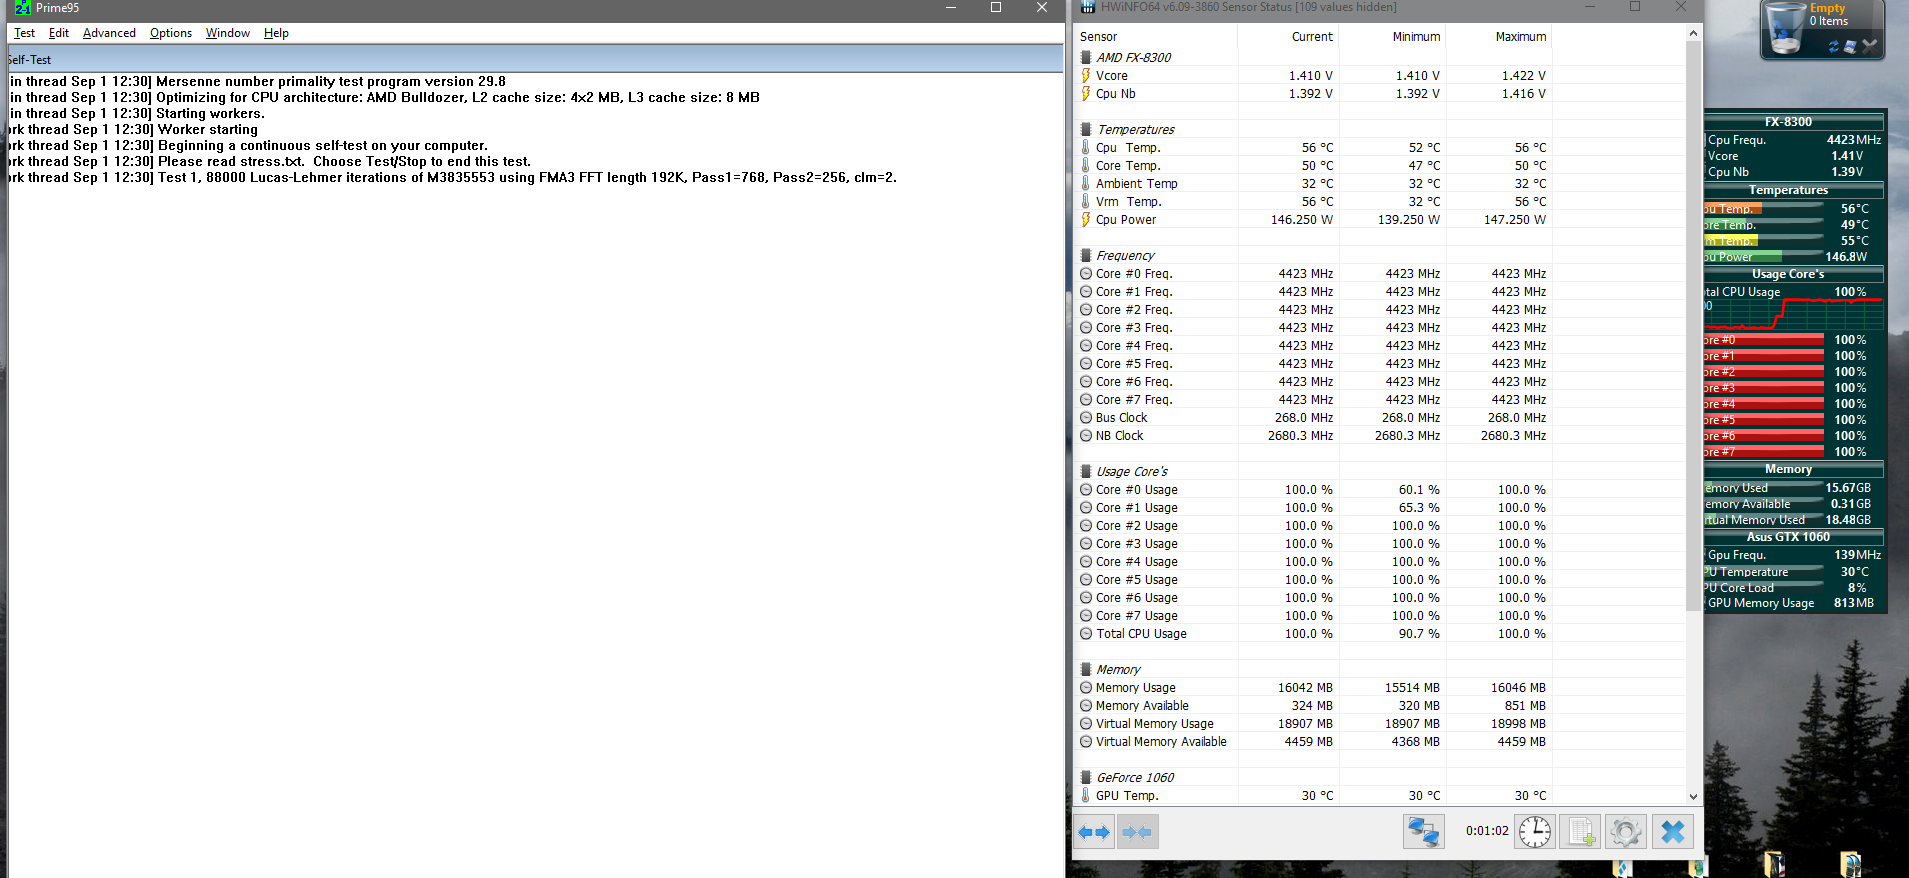
Task: Click the Memory group chip icon
Action: click(x=1086, y=669)
